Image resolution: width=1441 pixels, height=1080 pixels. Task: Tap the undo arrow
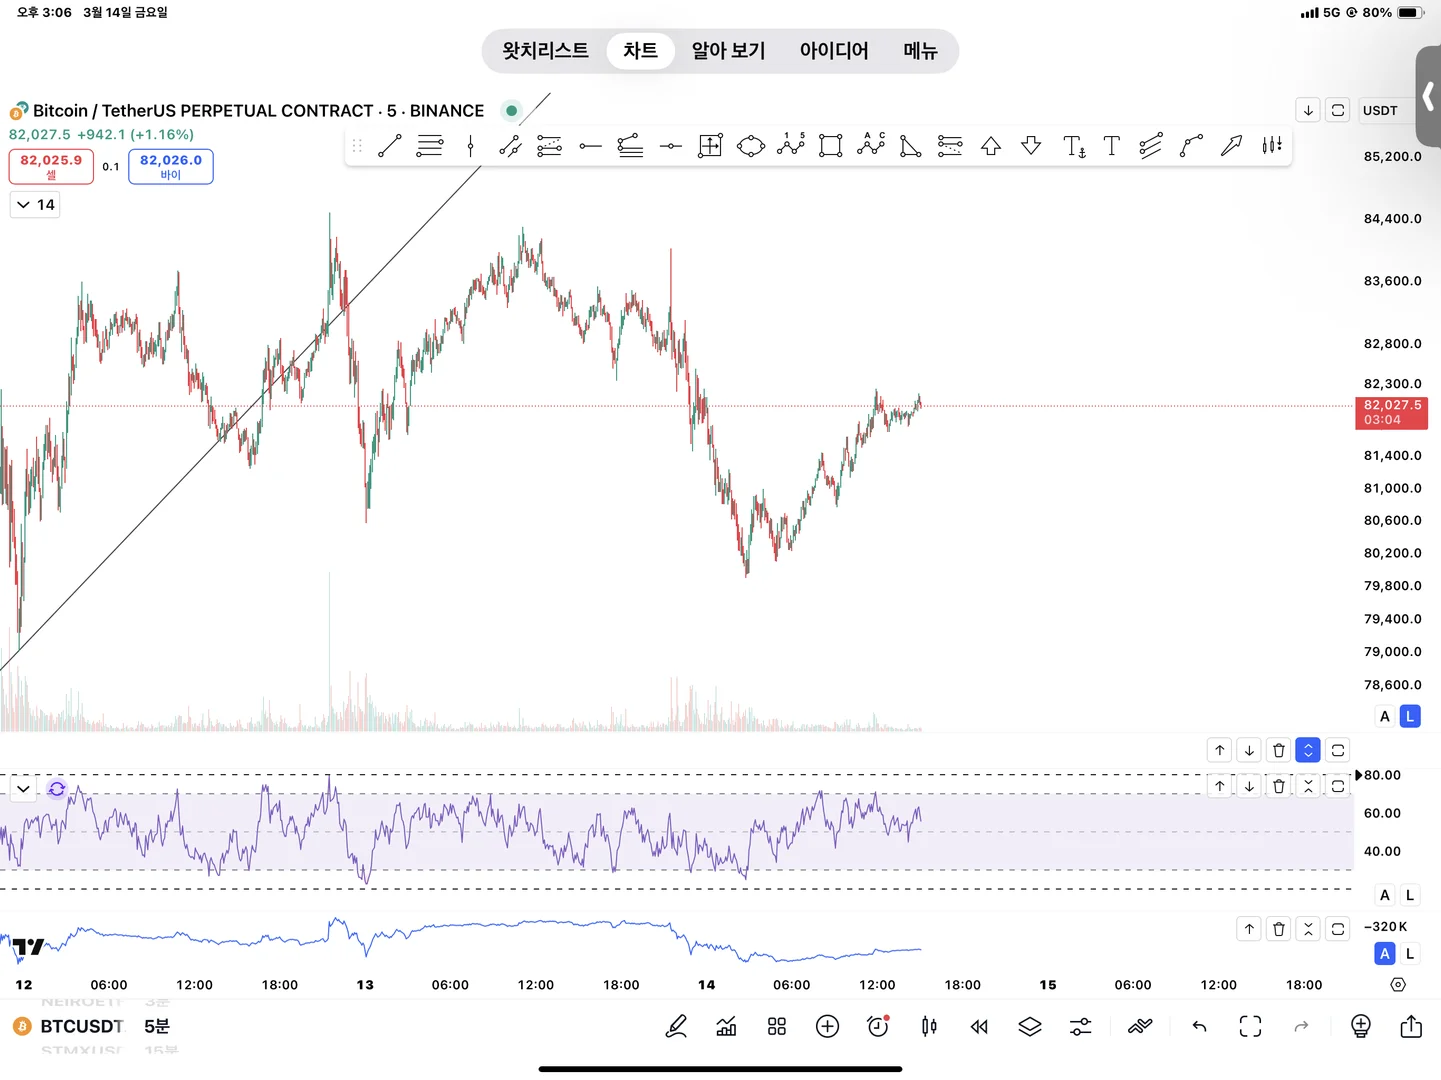coord(1199,1026)
